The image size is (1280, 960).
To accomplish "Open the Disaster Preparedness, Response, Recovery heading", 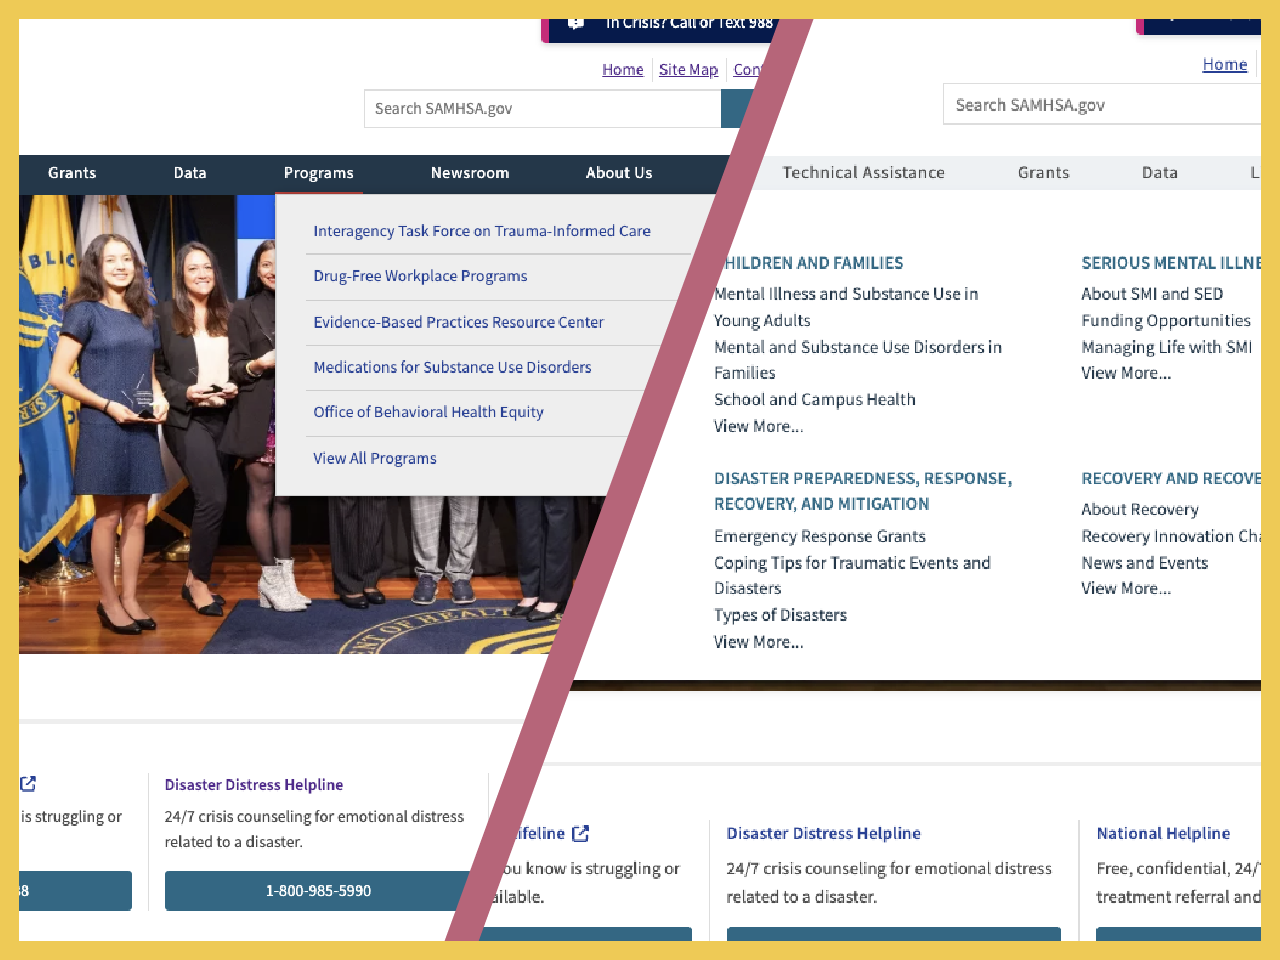I will pos(863,491).
